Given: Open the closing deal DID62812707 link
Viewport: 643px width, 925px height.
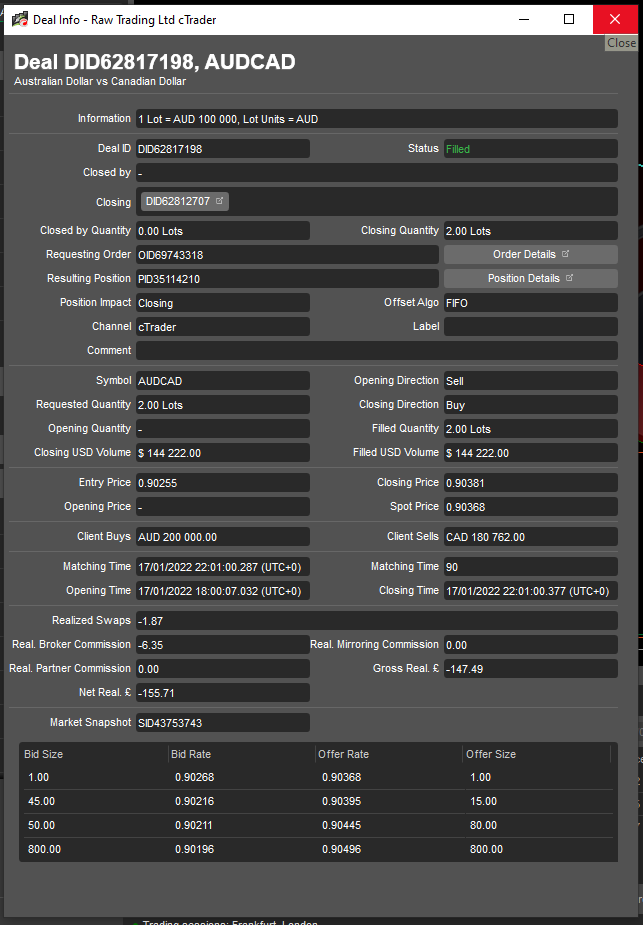Looking at the screenshot, I should [x=185, y=201].
